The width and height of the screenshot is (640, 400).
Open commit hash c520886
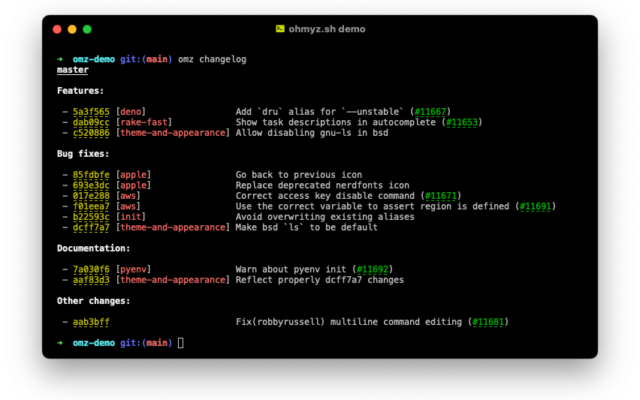click(x=91, y=133)
